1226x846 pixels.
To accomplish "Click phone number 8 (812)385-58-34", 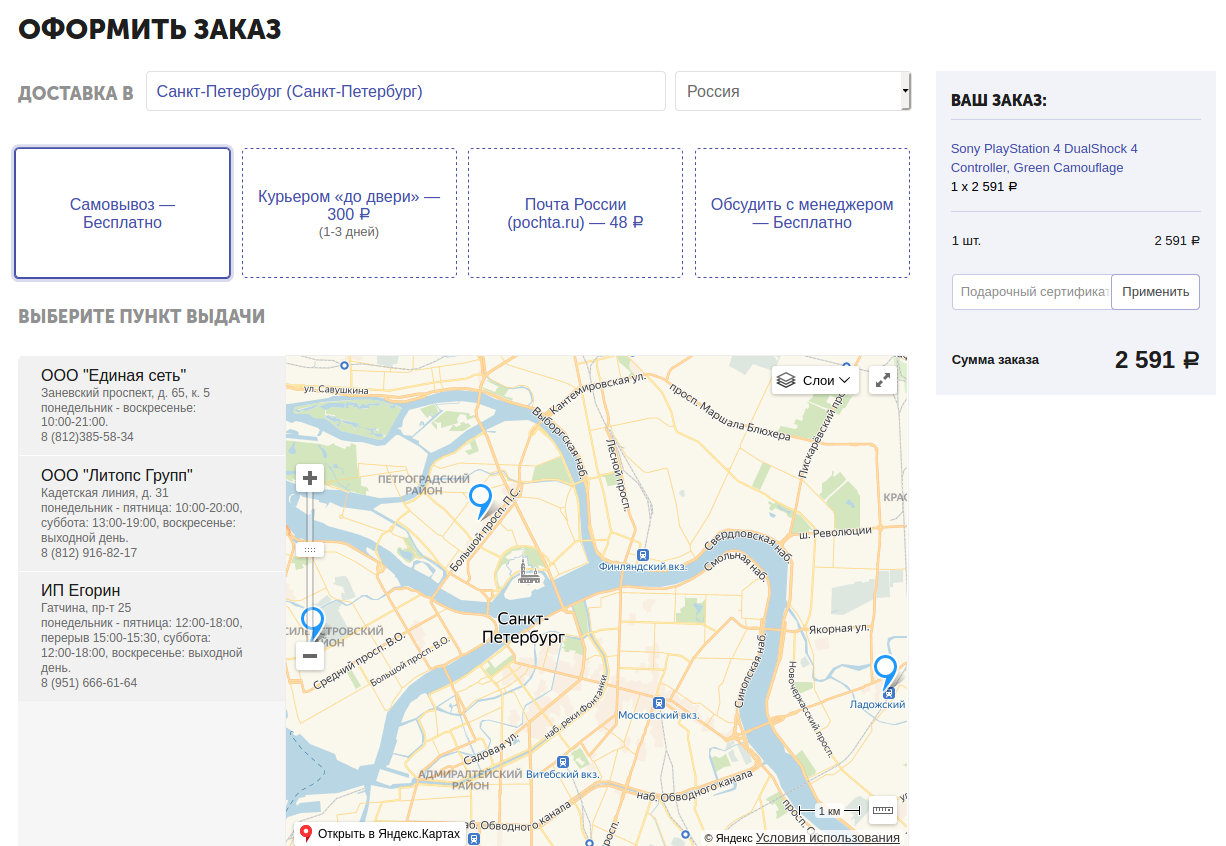I will point(87,437).
